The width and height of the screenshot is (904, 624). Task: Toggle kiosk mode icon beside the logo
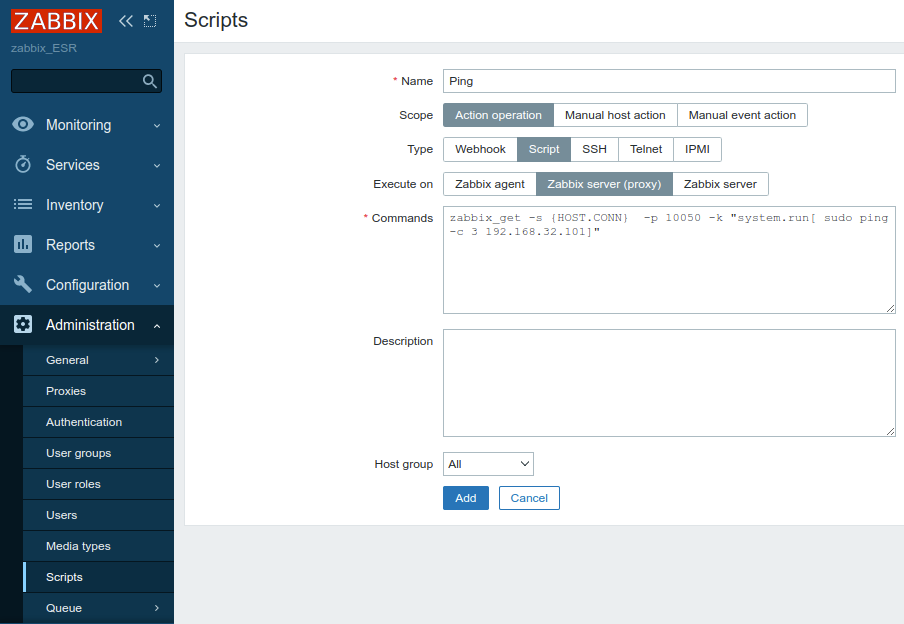point(150,21)
